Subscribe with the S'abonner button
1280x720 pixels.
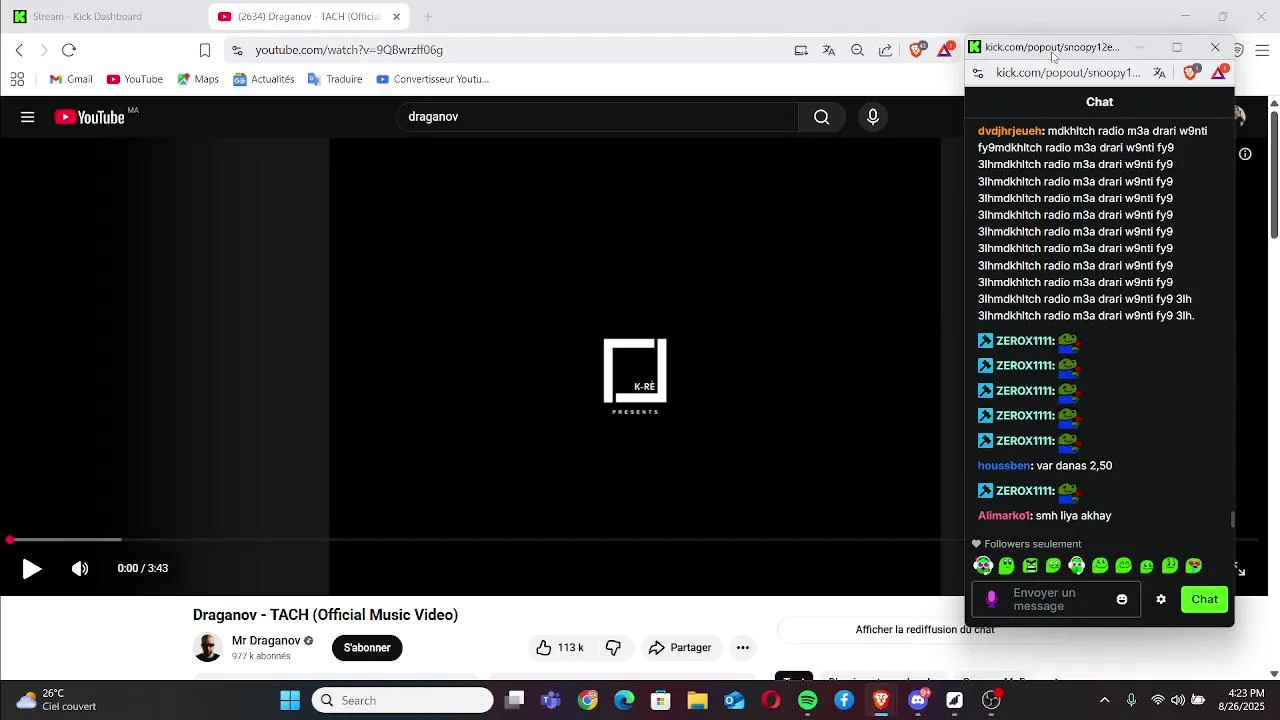click(x=367, y=648)
